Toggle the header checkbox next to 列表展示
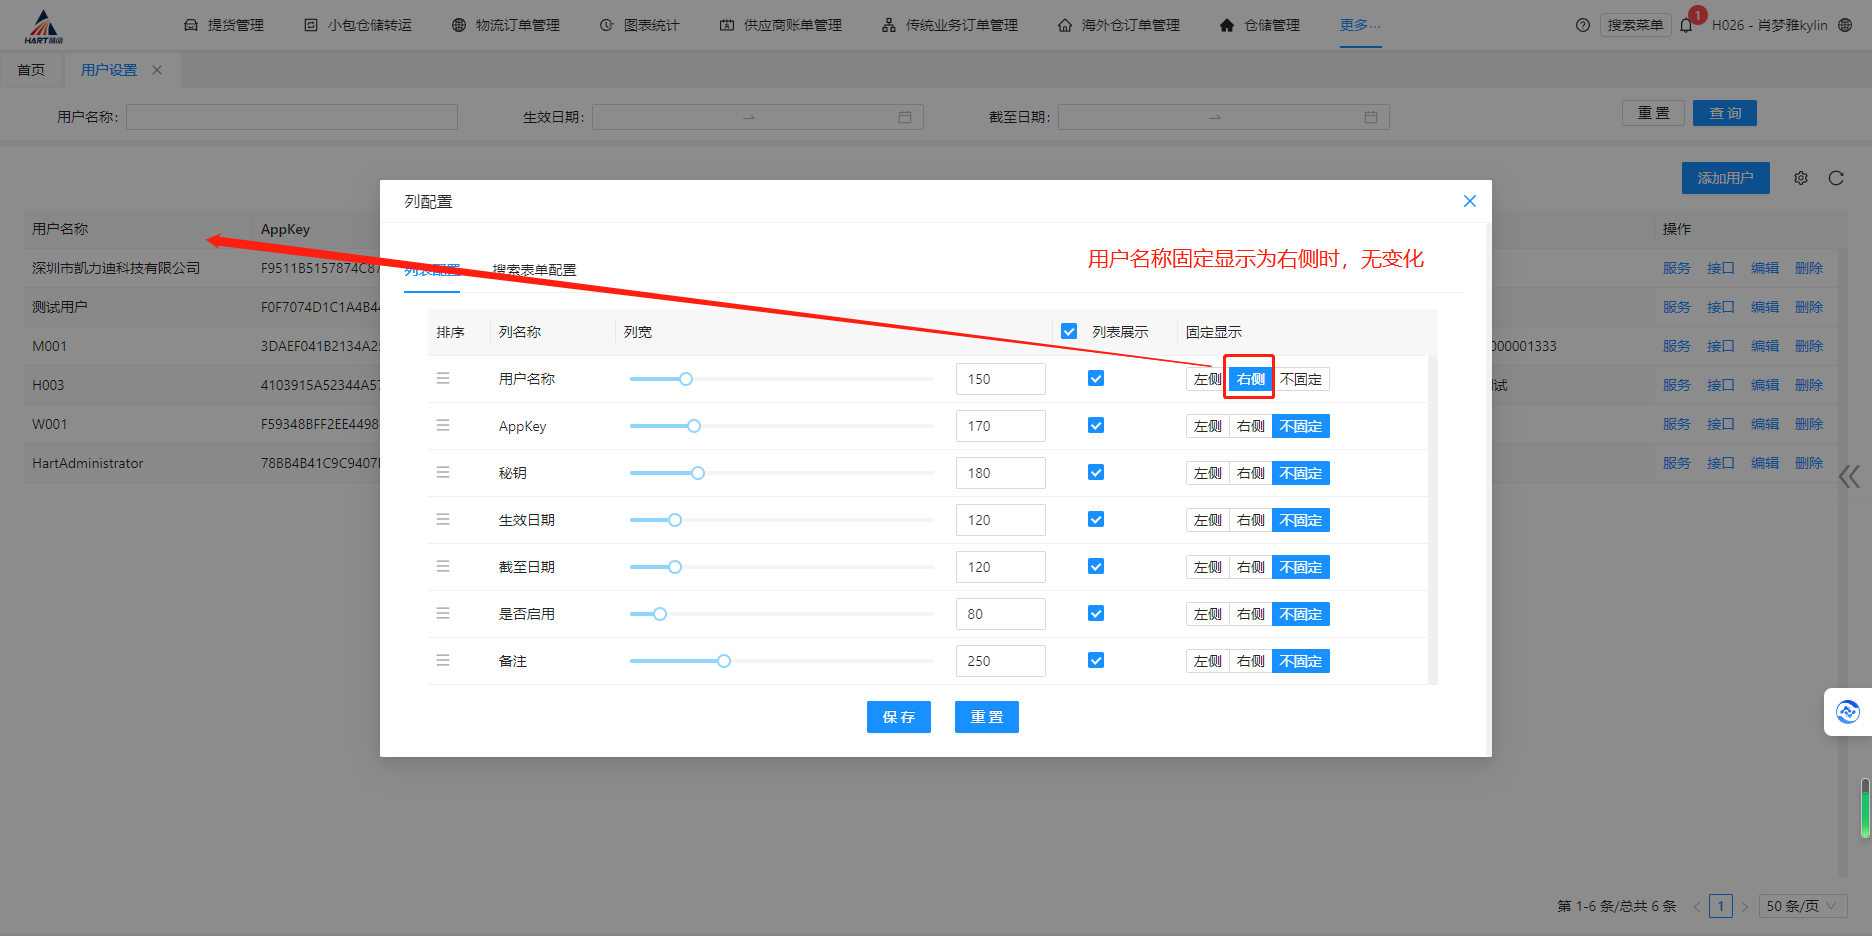 1069,330
